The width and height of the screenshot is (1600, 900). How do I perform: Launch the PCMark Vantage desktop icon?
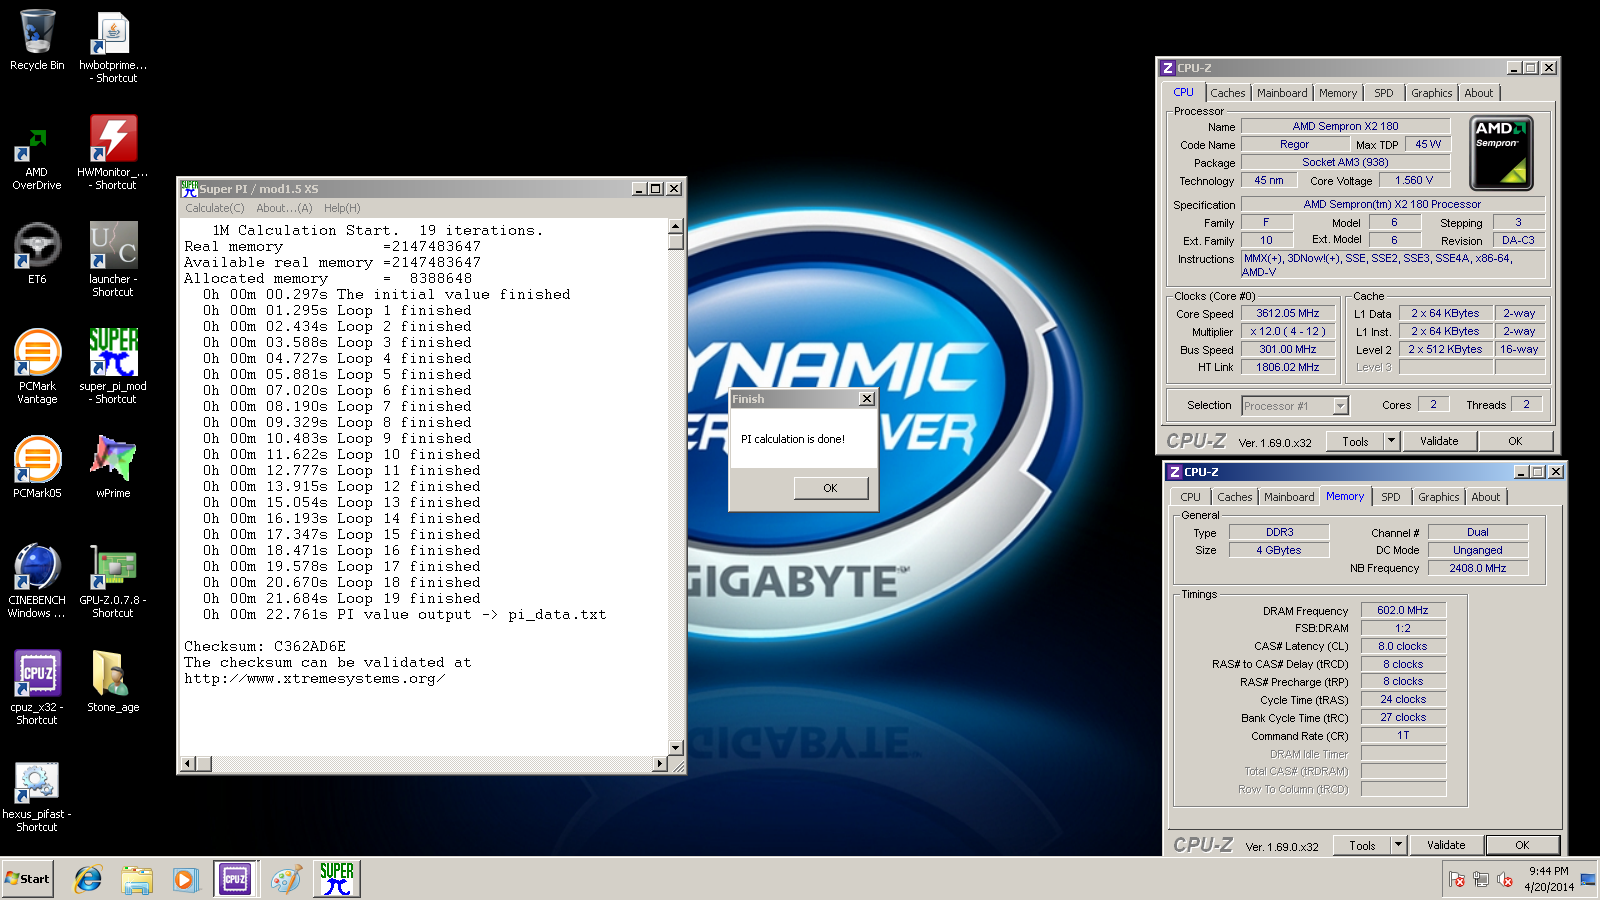tap(37, 366)
